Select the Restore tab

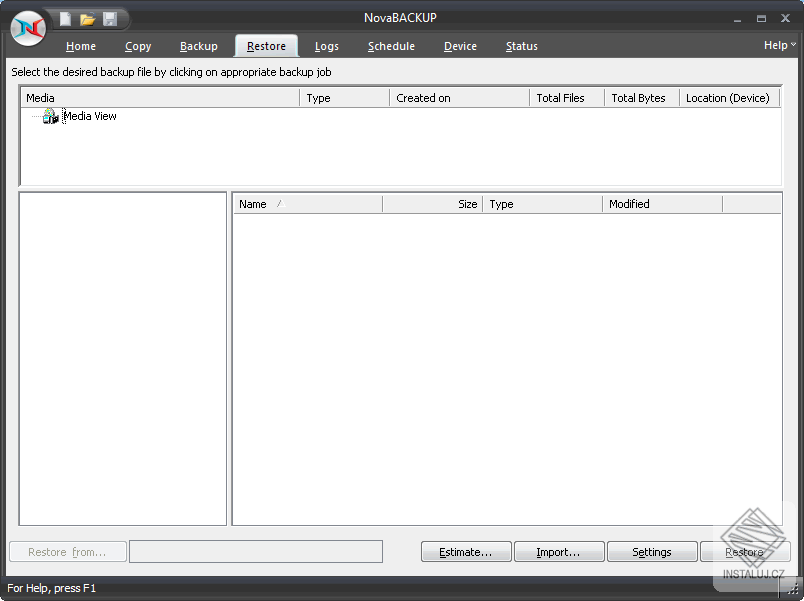(x=266, y=46)
